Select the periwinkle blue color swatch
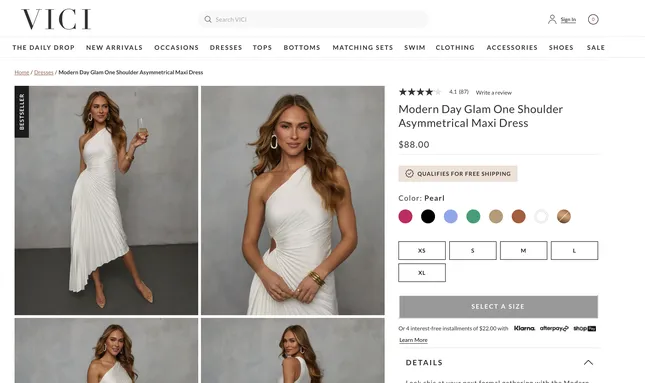The image size is (645, 383). pos(450,216)
